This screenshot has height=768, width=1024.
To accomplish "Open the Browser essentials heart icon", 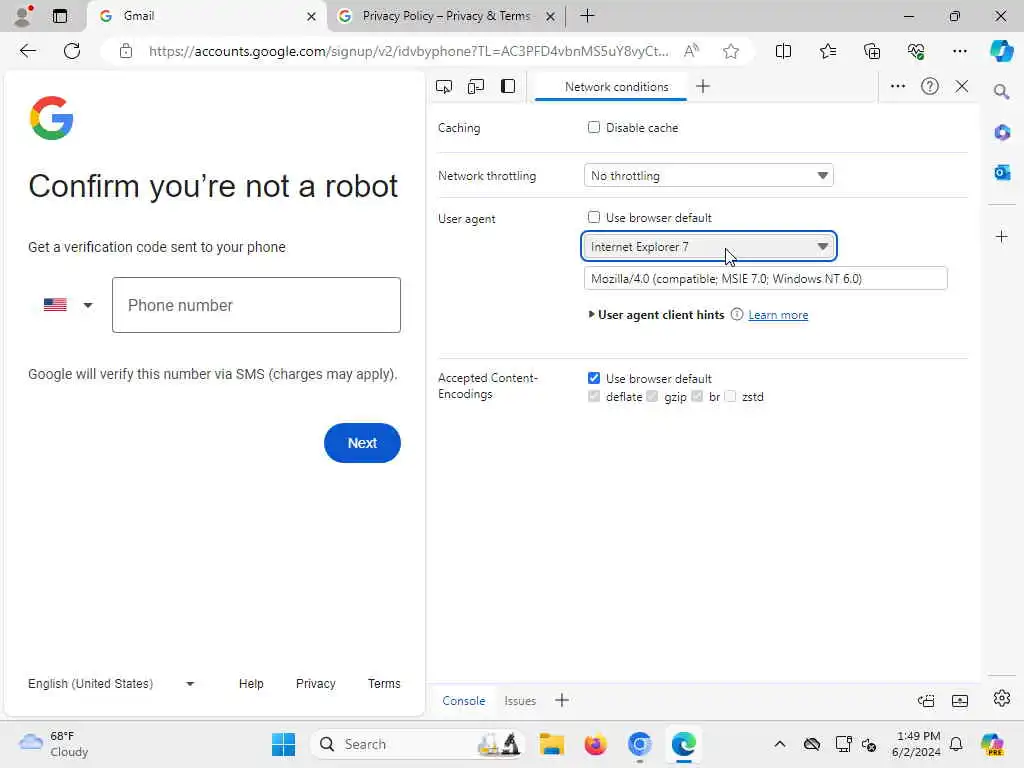I will click(x=916, y=51).
